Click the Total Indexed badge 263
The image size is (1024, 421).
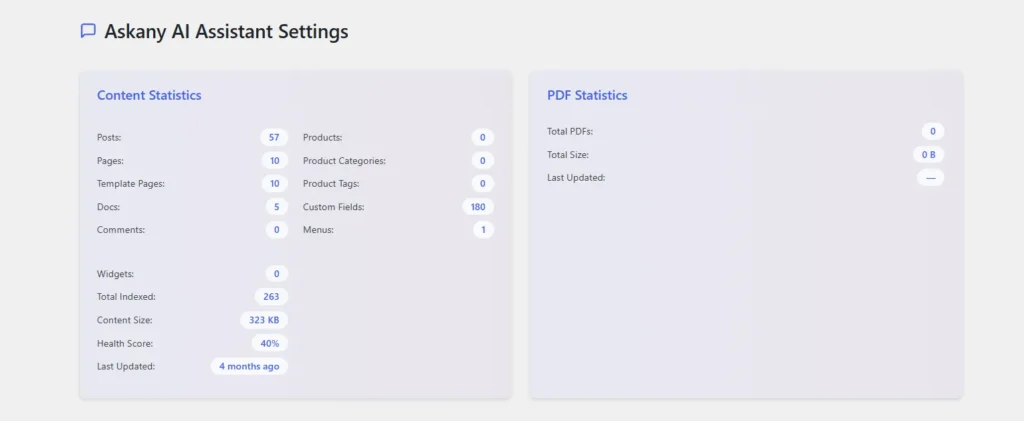271,297
